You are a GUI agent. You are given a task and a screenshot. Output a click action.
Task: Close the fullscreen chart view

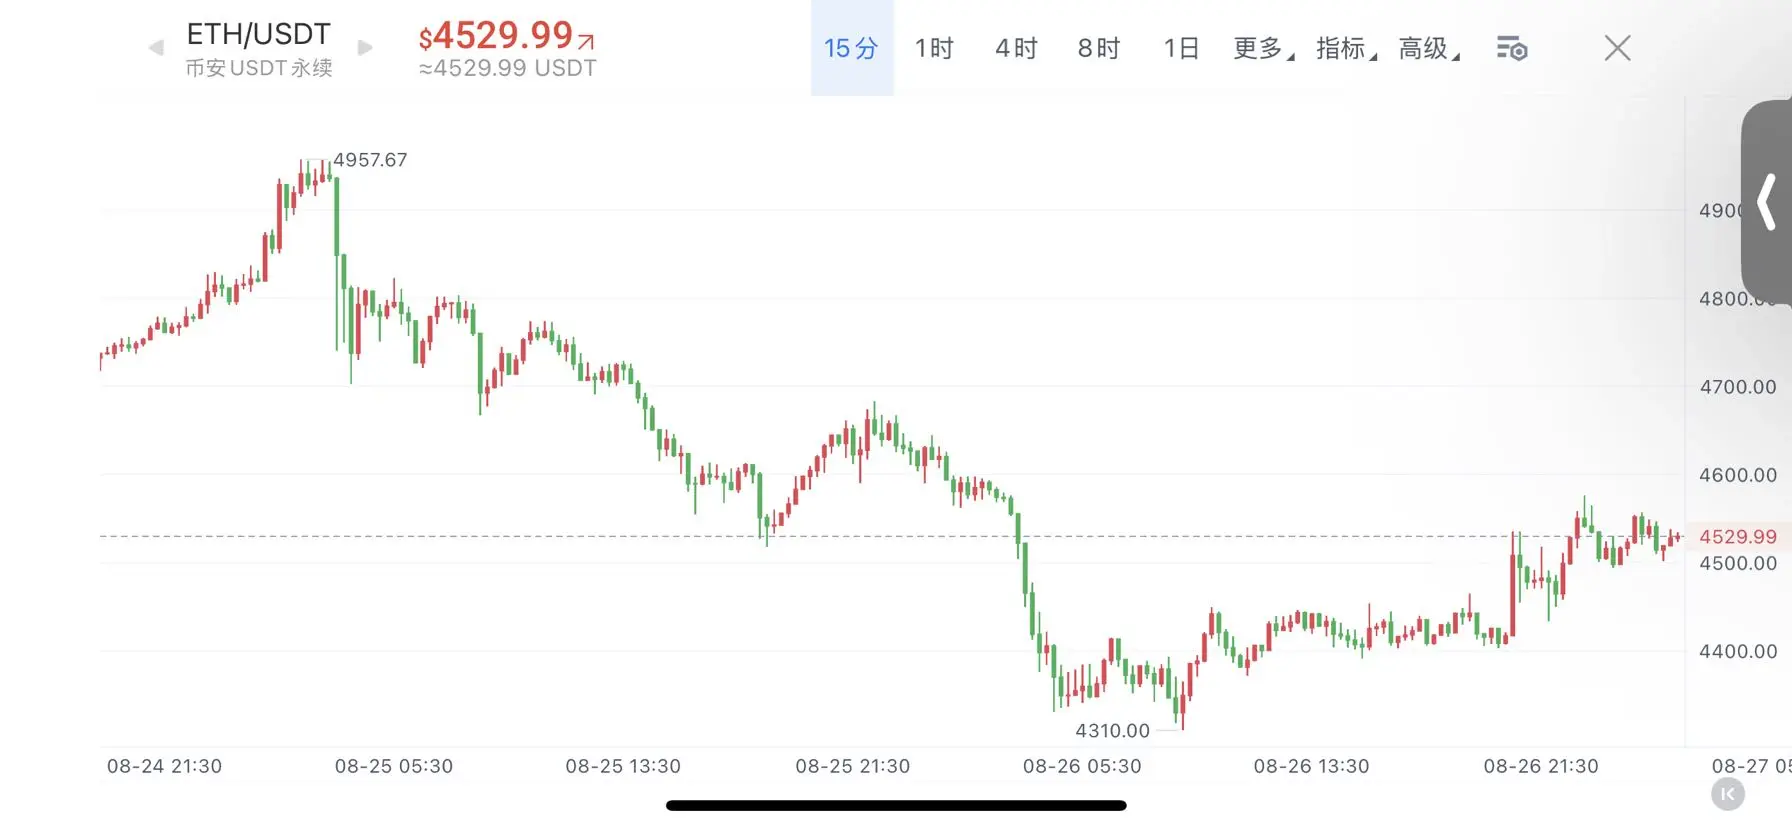[1617, 48]
